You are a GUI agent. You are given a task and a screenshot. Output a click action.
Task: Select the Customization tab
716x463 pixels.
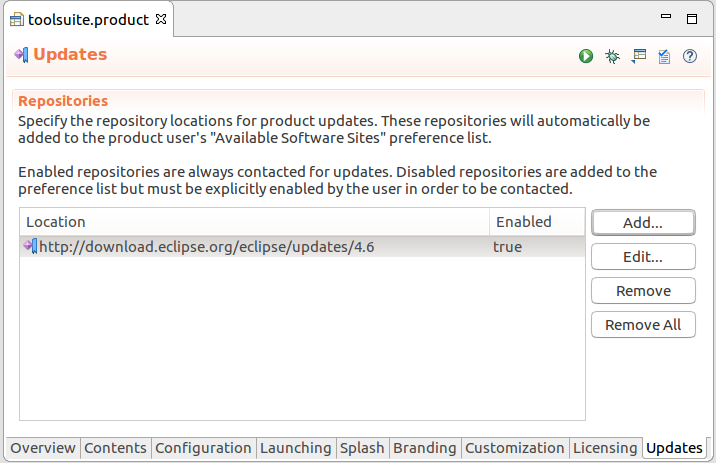click(x=515, y=448)
